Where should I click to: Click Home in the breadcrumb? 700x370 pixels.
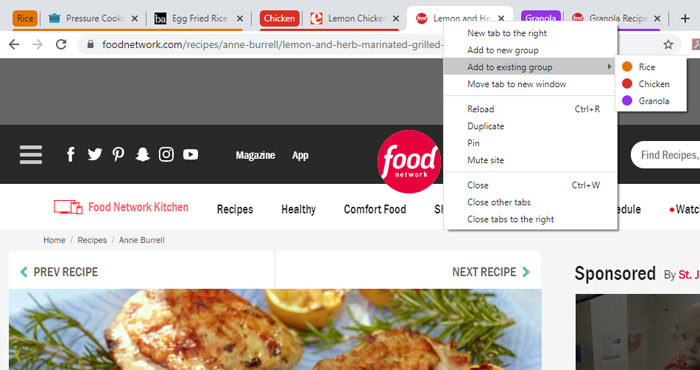coord(54,240)
